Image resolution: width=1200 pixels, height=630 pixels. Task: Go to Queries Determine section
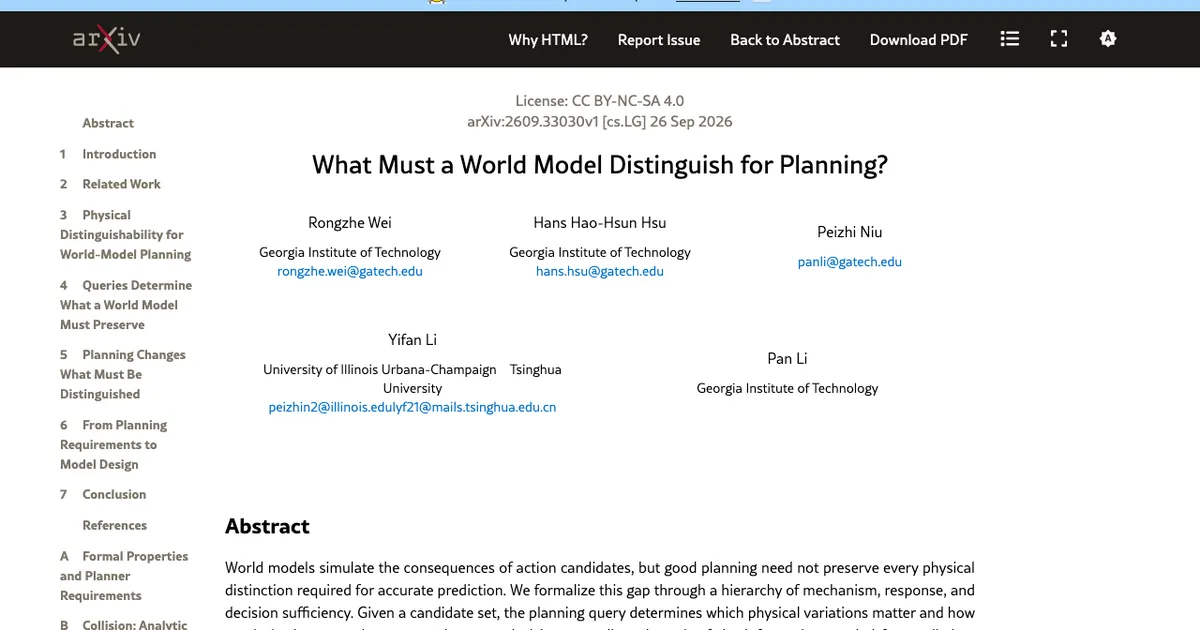click(125, 305)
